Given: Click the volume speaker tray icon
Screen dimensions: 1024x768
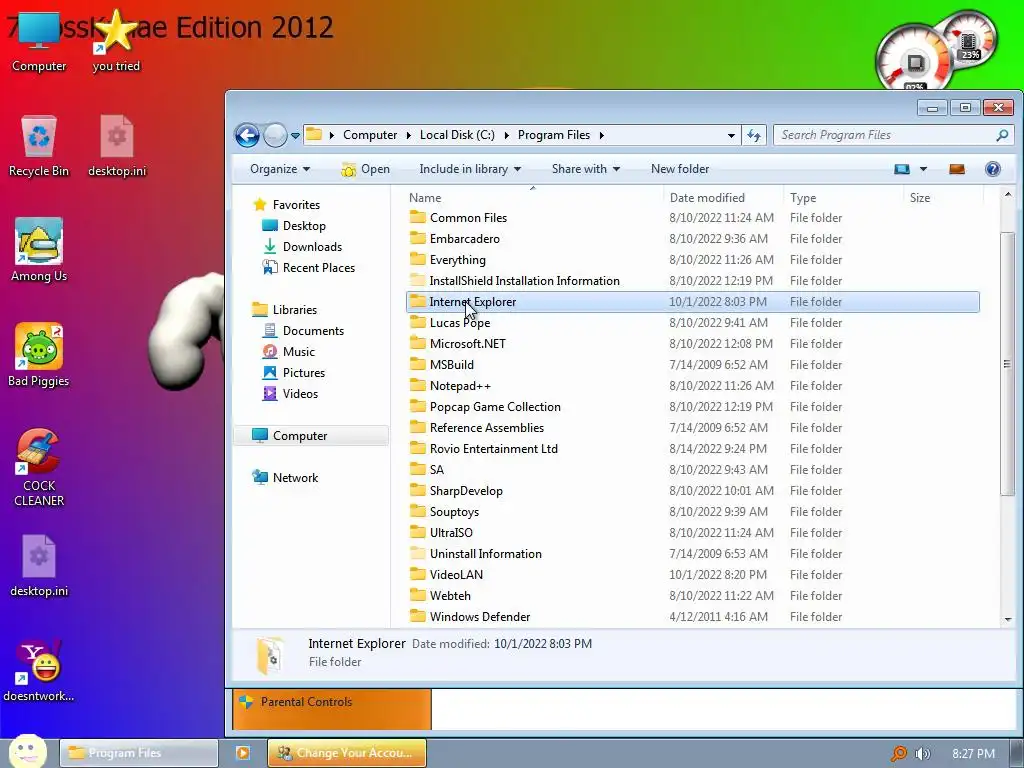Looking at the screenshot, I should [x=922, y=754].
